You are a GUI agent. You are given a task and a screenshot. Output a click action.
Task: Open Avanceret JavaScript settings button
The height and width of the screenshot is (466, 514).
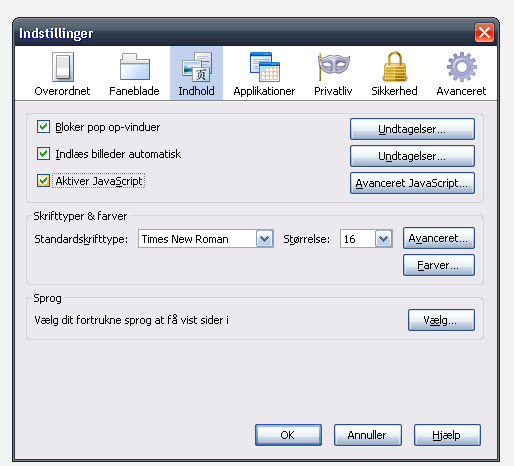point(412,183)
